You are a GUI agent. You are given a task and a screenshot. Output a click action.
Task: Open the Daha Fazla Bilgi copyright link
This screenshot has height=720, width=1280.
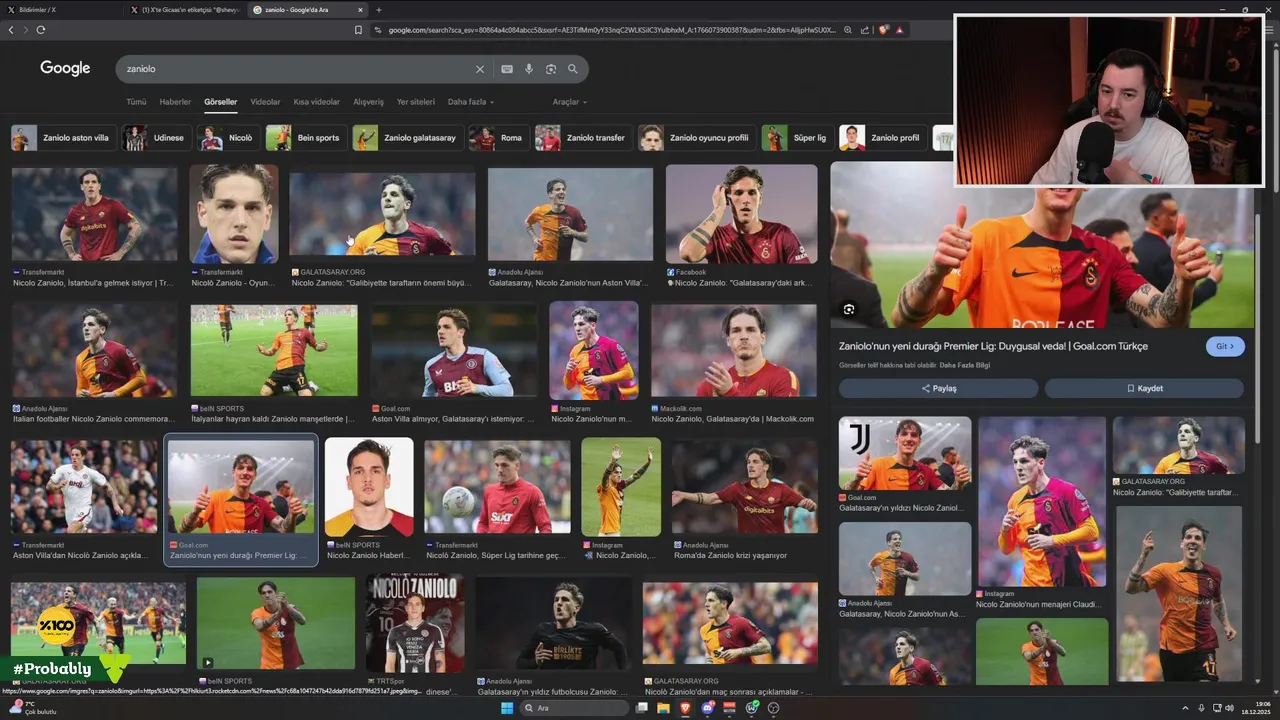tap(964, 365)
